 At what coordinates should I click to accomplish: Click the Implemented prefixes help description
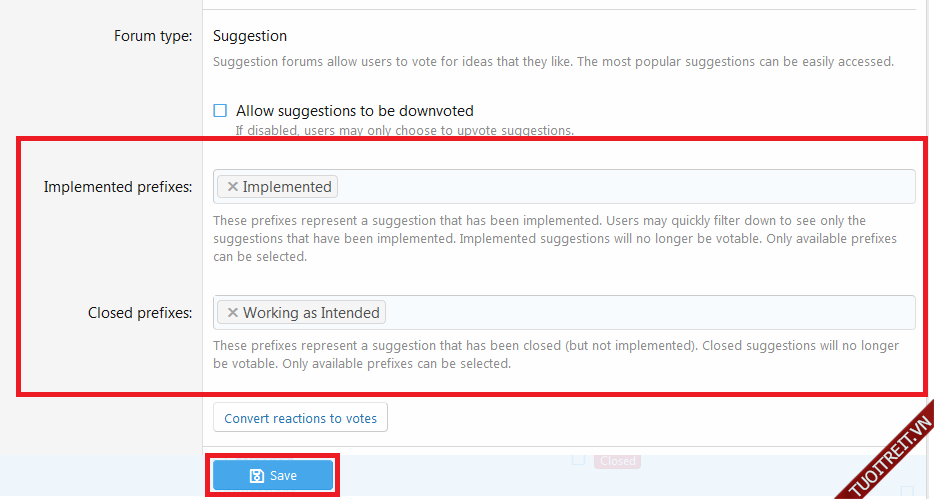pyautogui.click(x=540, y=238)
